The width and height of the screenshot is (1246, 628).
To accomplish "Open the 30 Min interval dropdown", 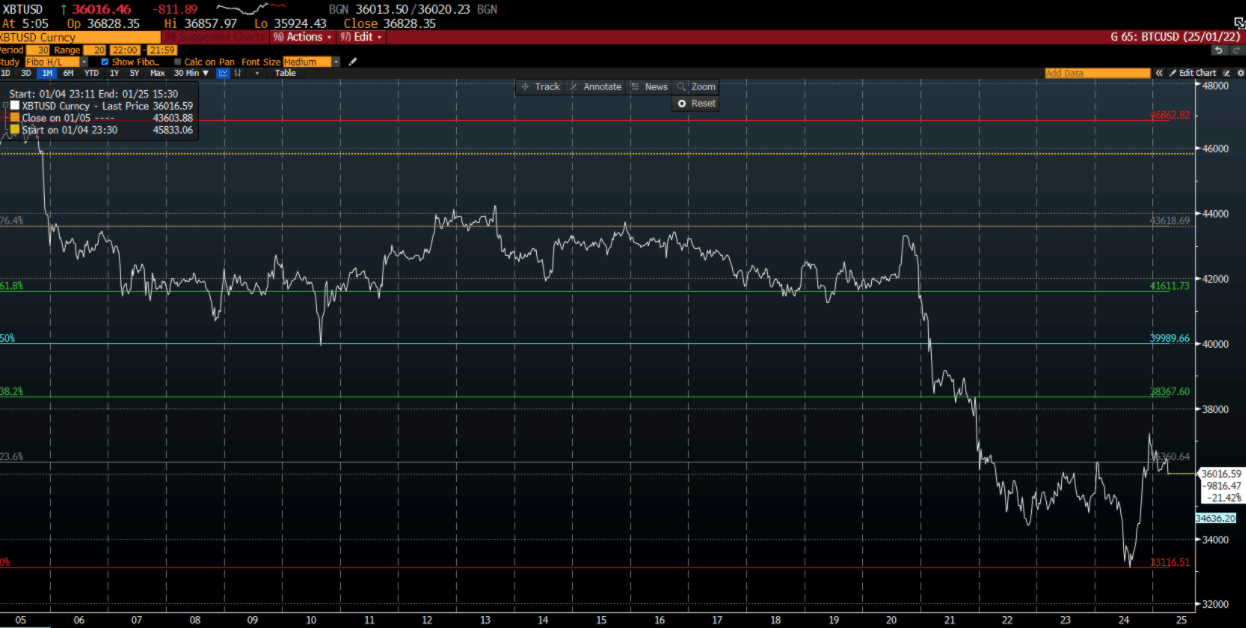I will click(x=190, y=73).
